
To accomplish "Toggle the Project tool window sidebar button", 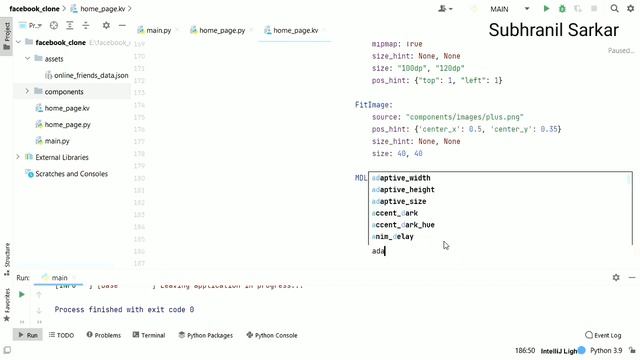I will [7, 36].
